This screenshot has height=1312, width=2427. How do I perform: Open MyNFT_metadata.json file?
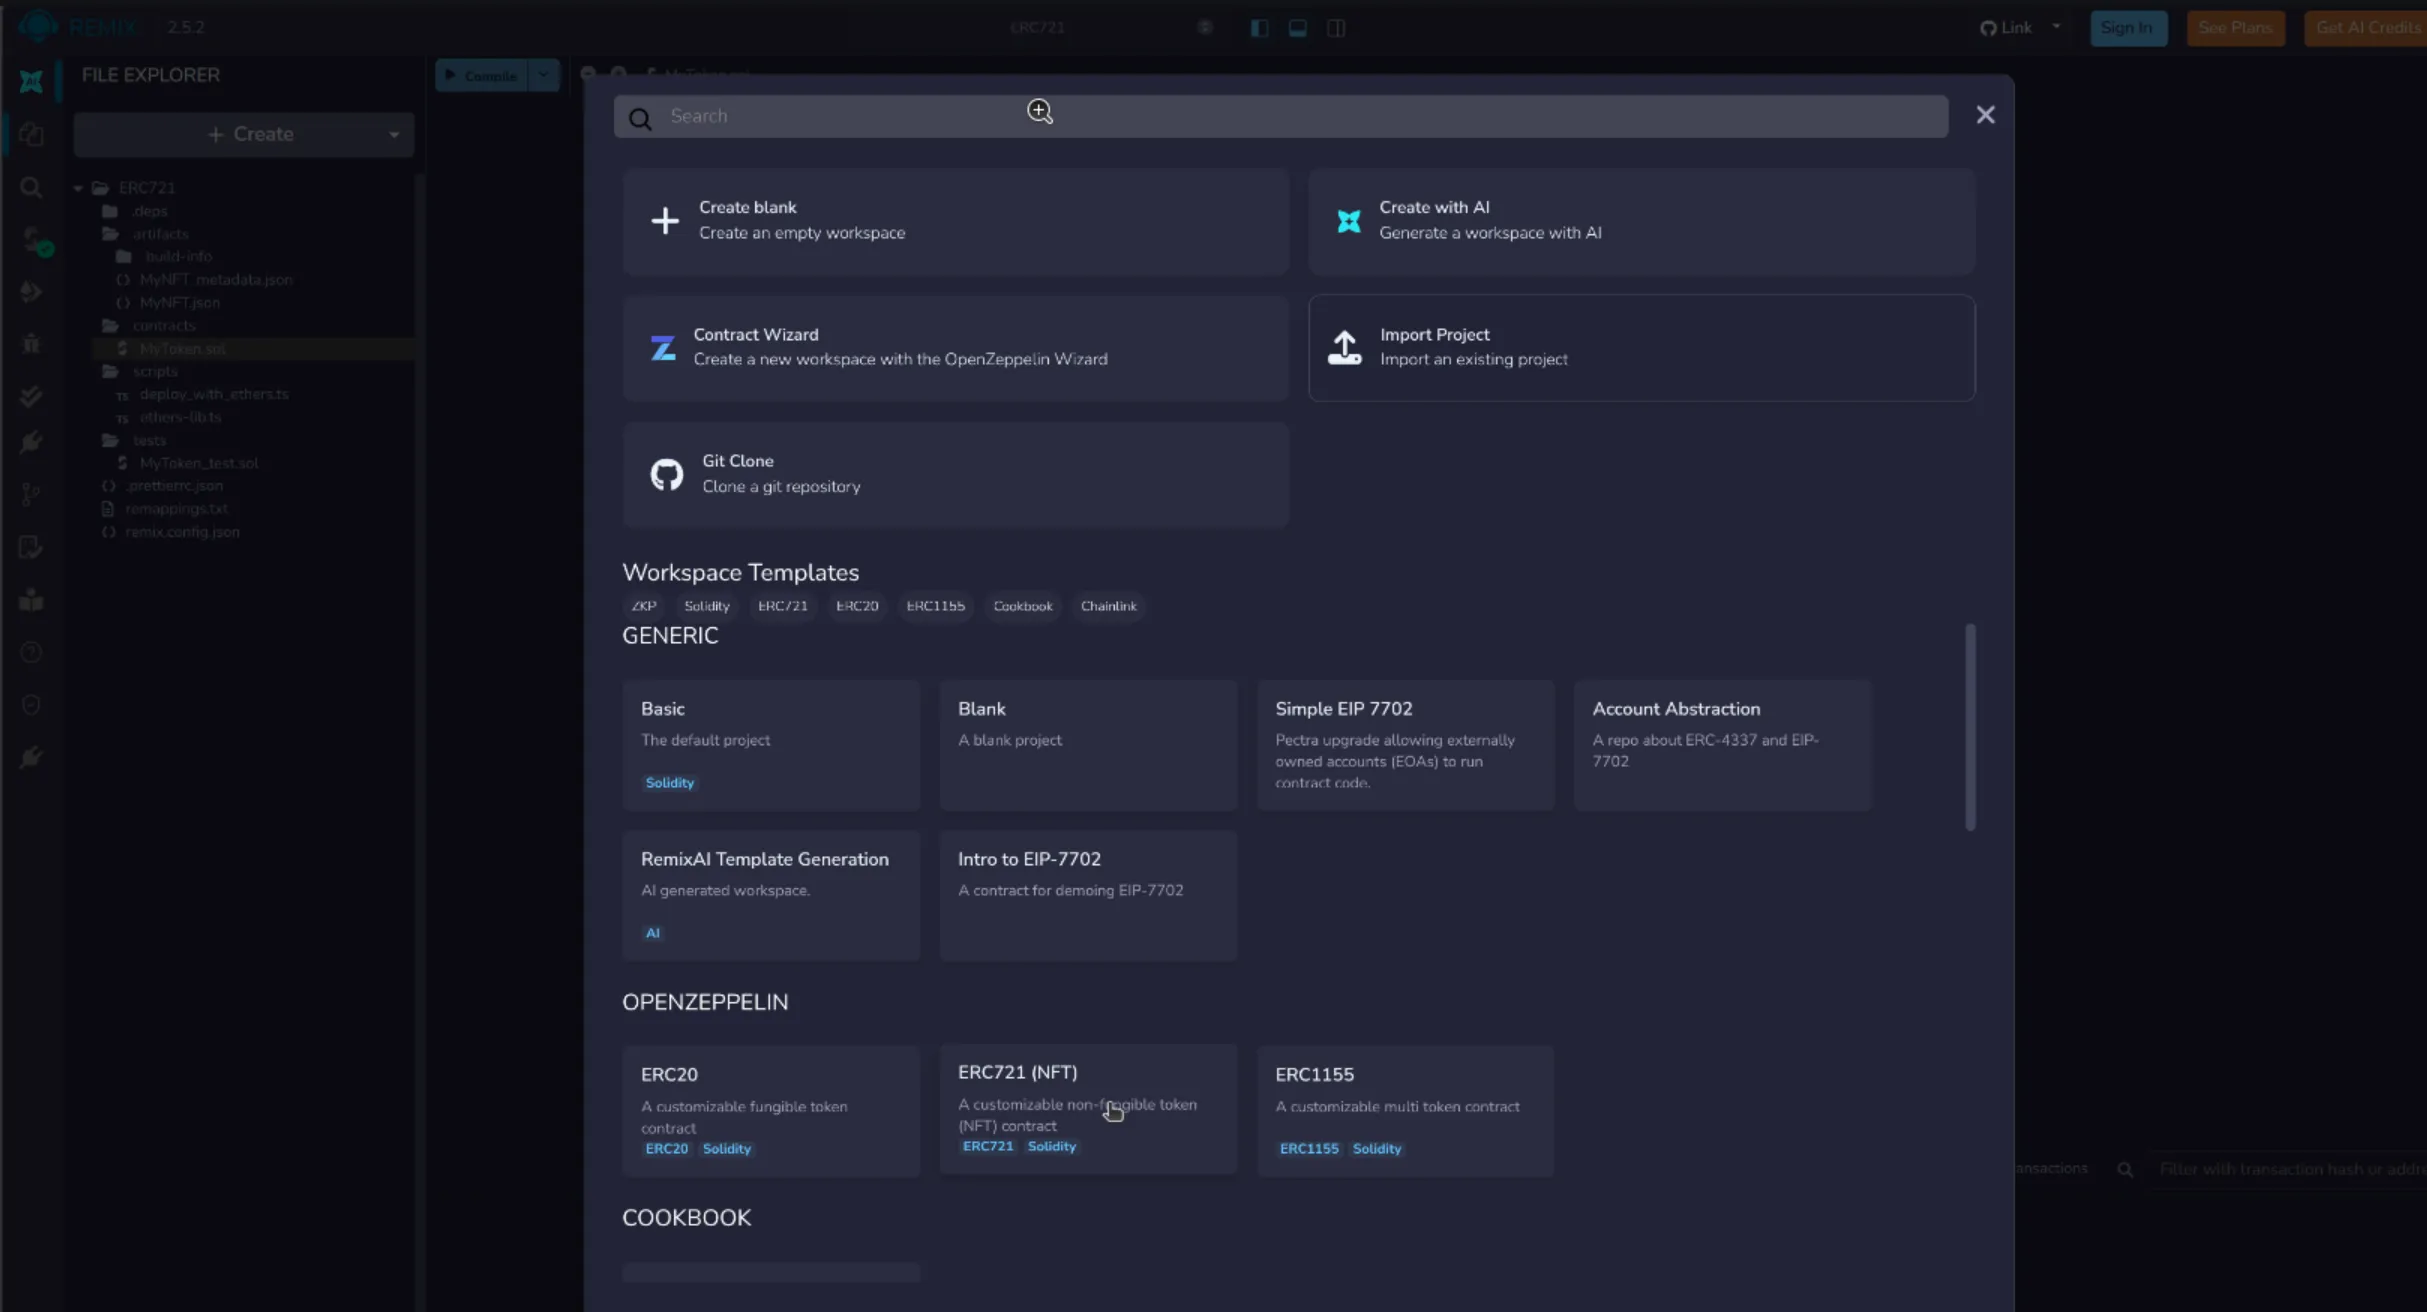click(x=216, y=280)
